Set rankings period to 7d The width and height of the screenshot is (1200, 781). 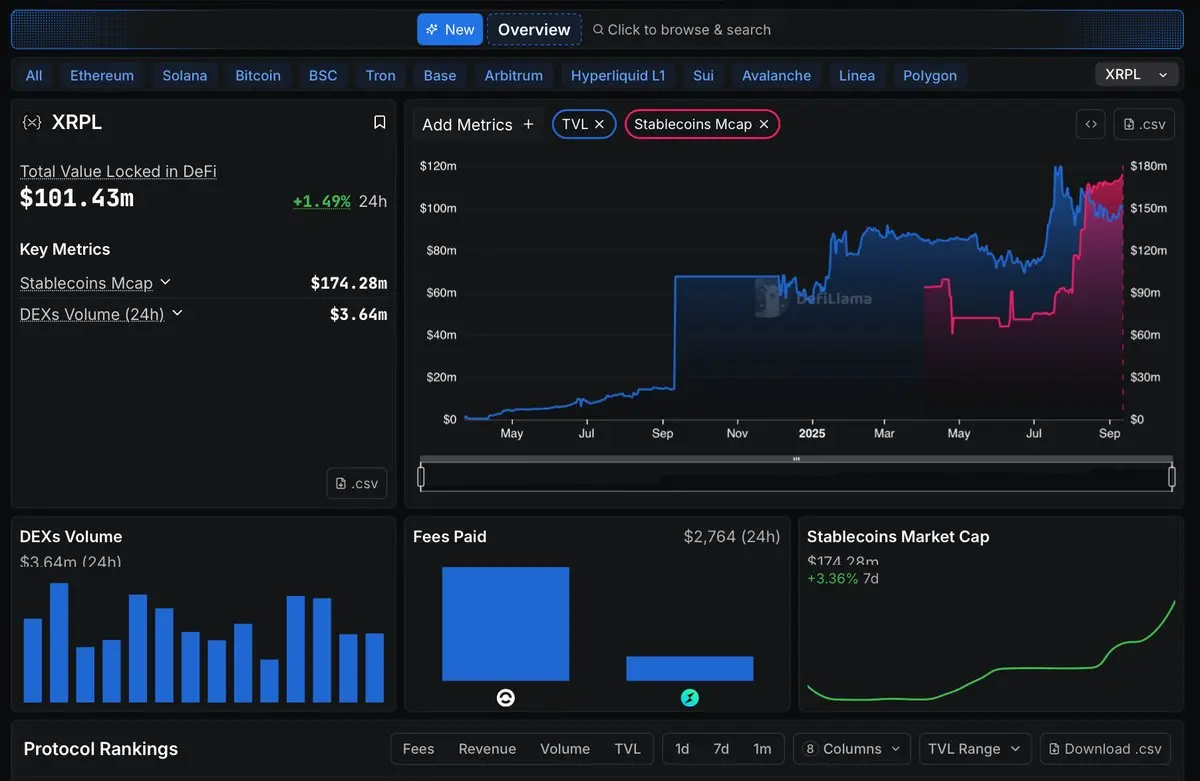(721, 749)
